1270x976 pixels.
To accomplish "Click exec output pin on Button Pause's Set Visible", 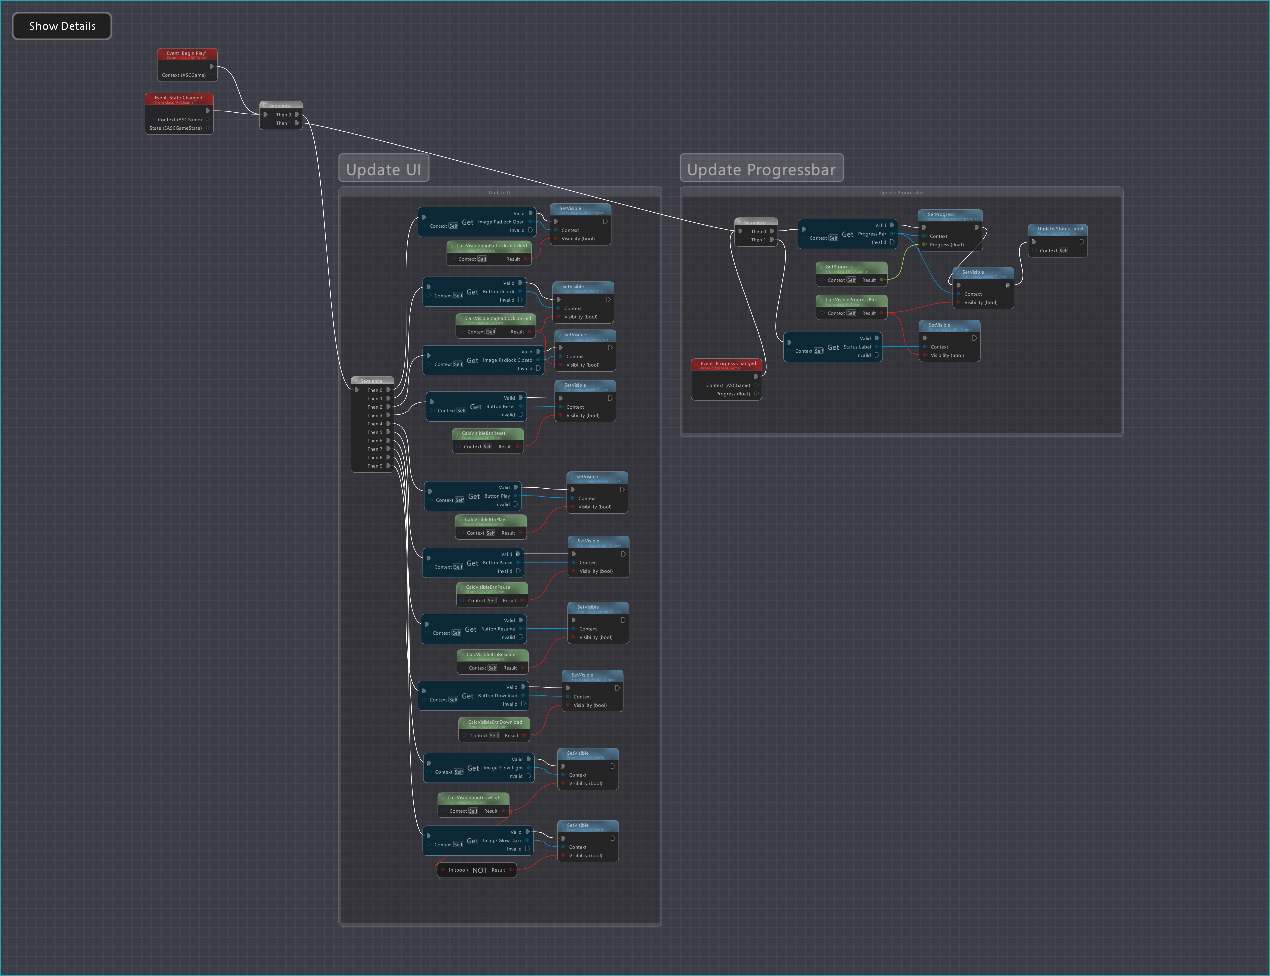I will pyautogui.click(x=623, y=553).
